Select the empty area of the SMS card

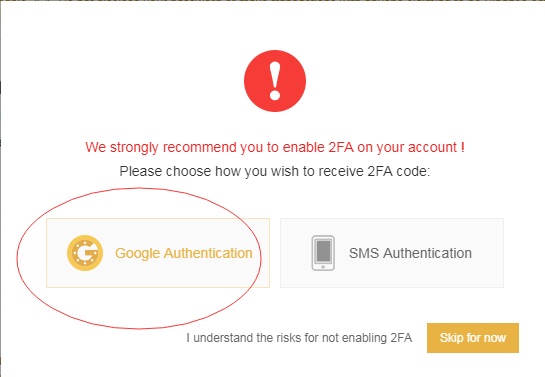(392, 278)
